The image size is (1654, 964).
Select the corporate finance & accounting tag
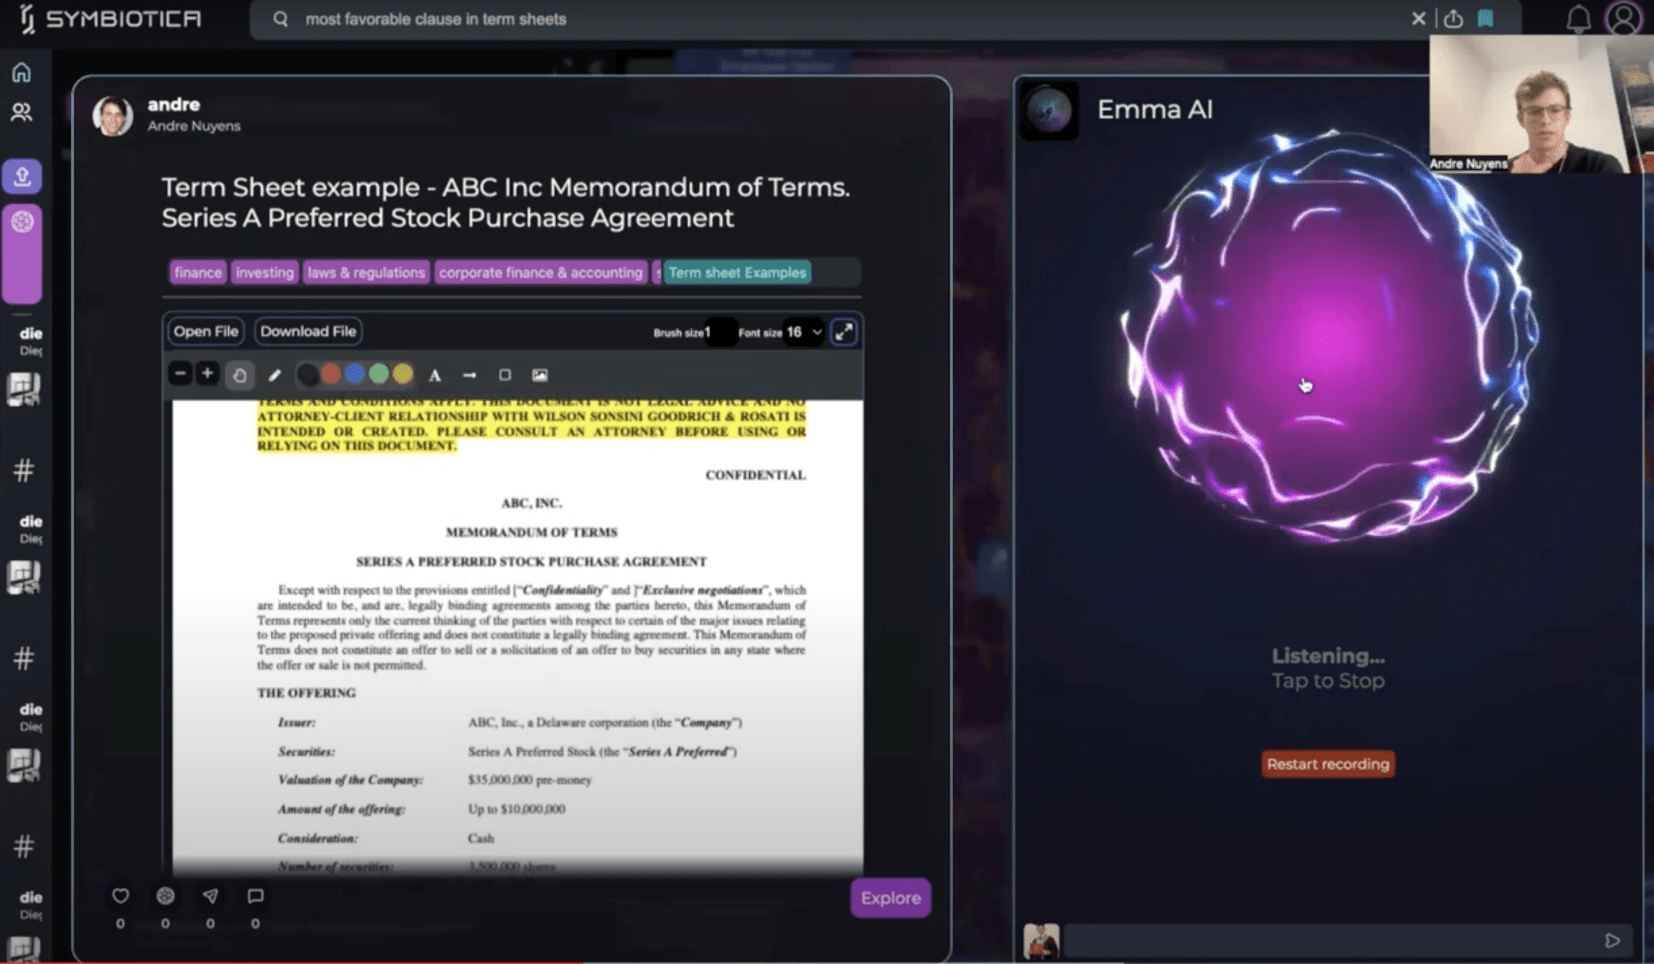540,272
